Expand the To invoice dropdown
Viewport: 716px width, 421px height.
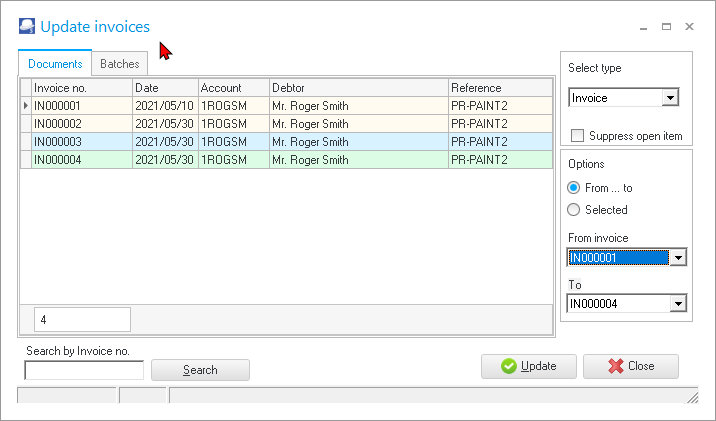point(678,305)
